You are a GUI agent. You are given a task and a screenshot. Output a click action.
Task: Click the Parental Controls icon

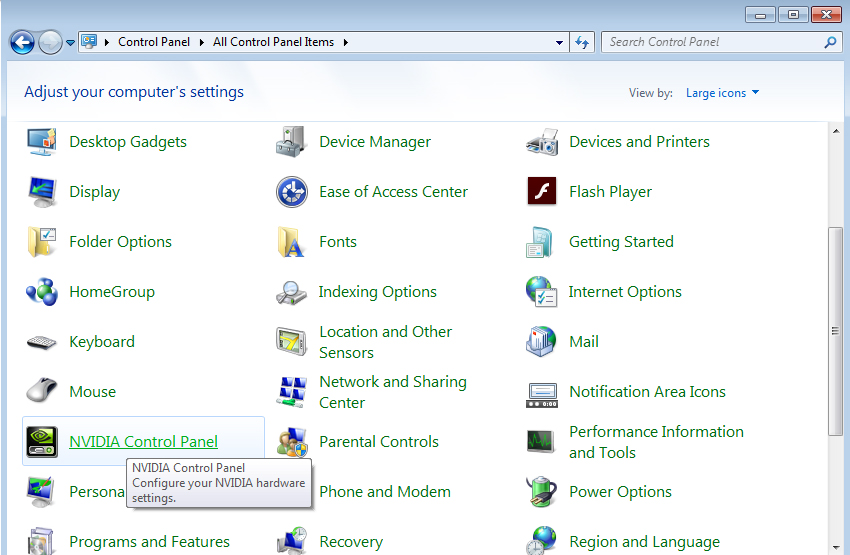(292, 442)
